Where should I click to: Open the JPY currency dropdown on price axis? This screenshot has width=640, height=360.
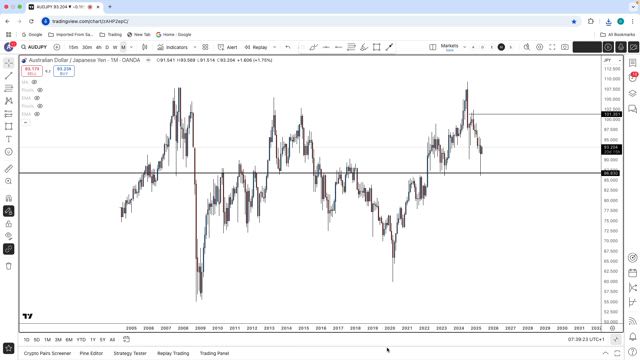[613, 60]
